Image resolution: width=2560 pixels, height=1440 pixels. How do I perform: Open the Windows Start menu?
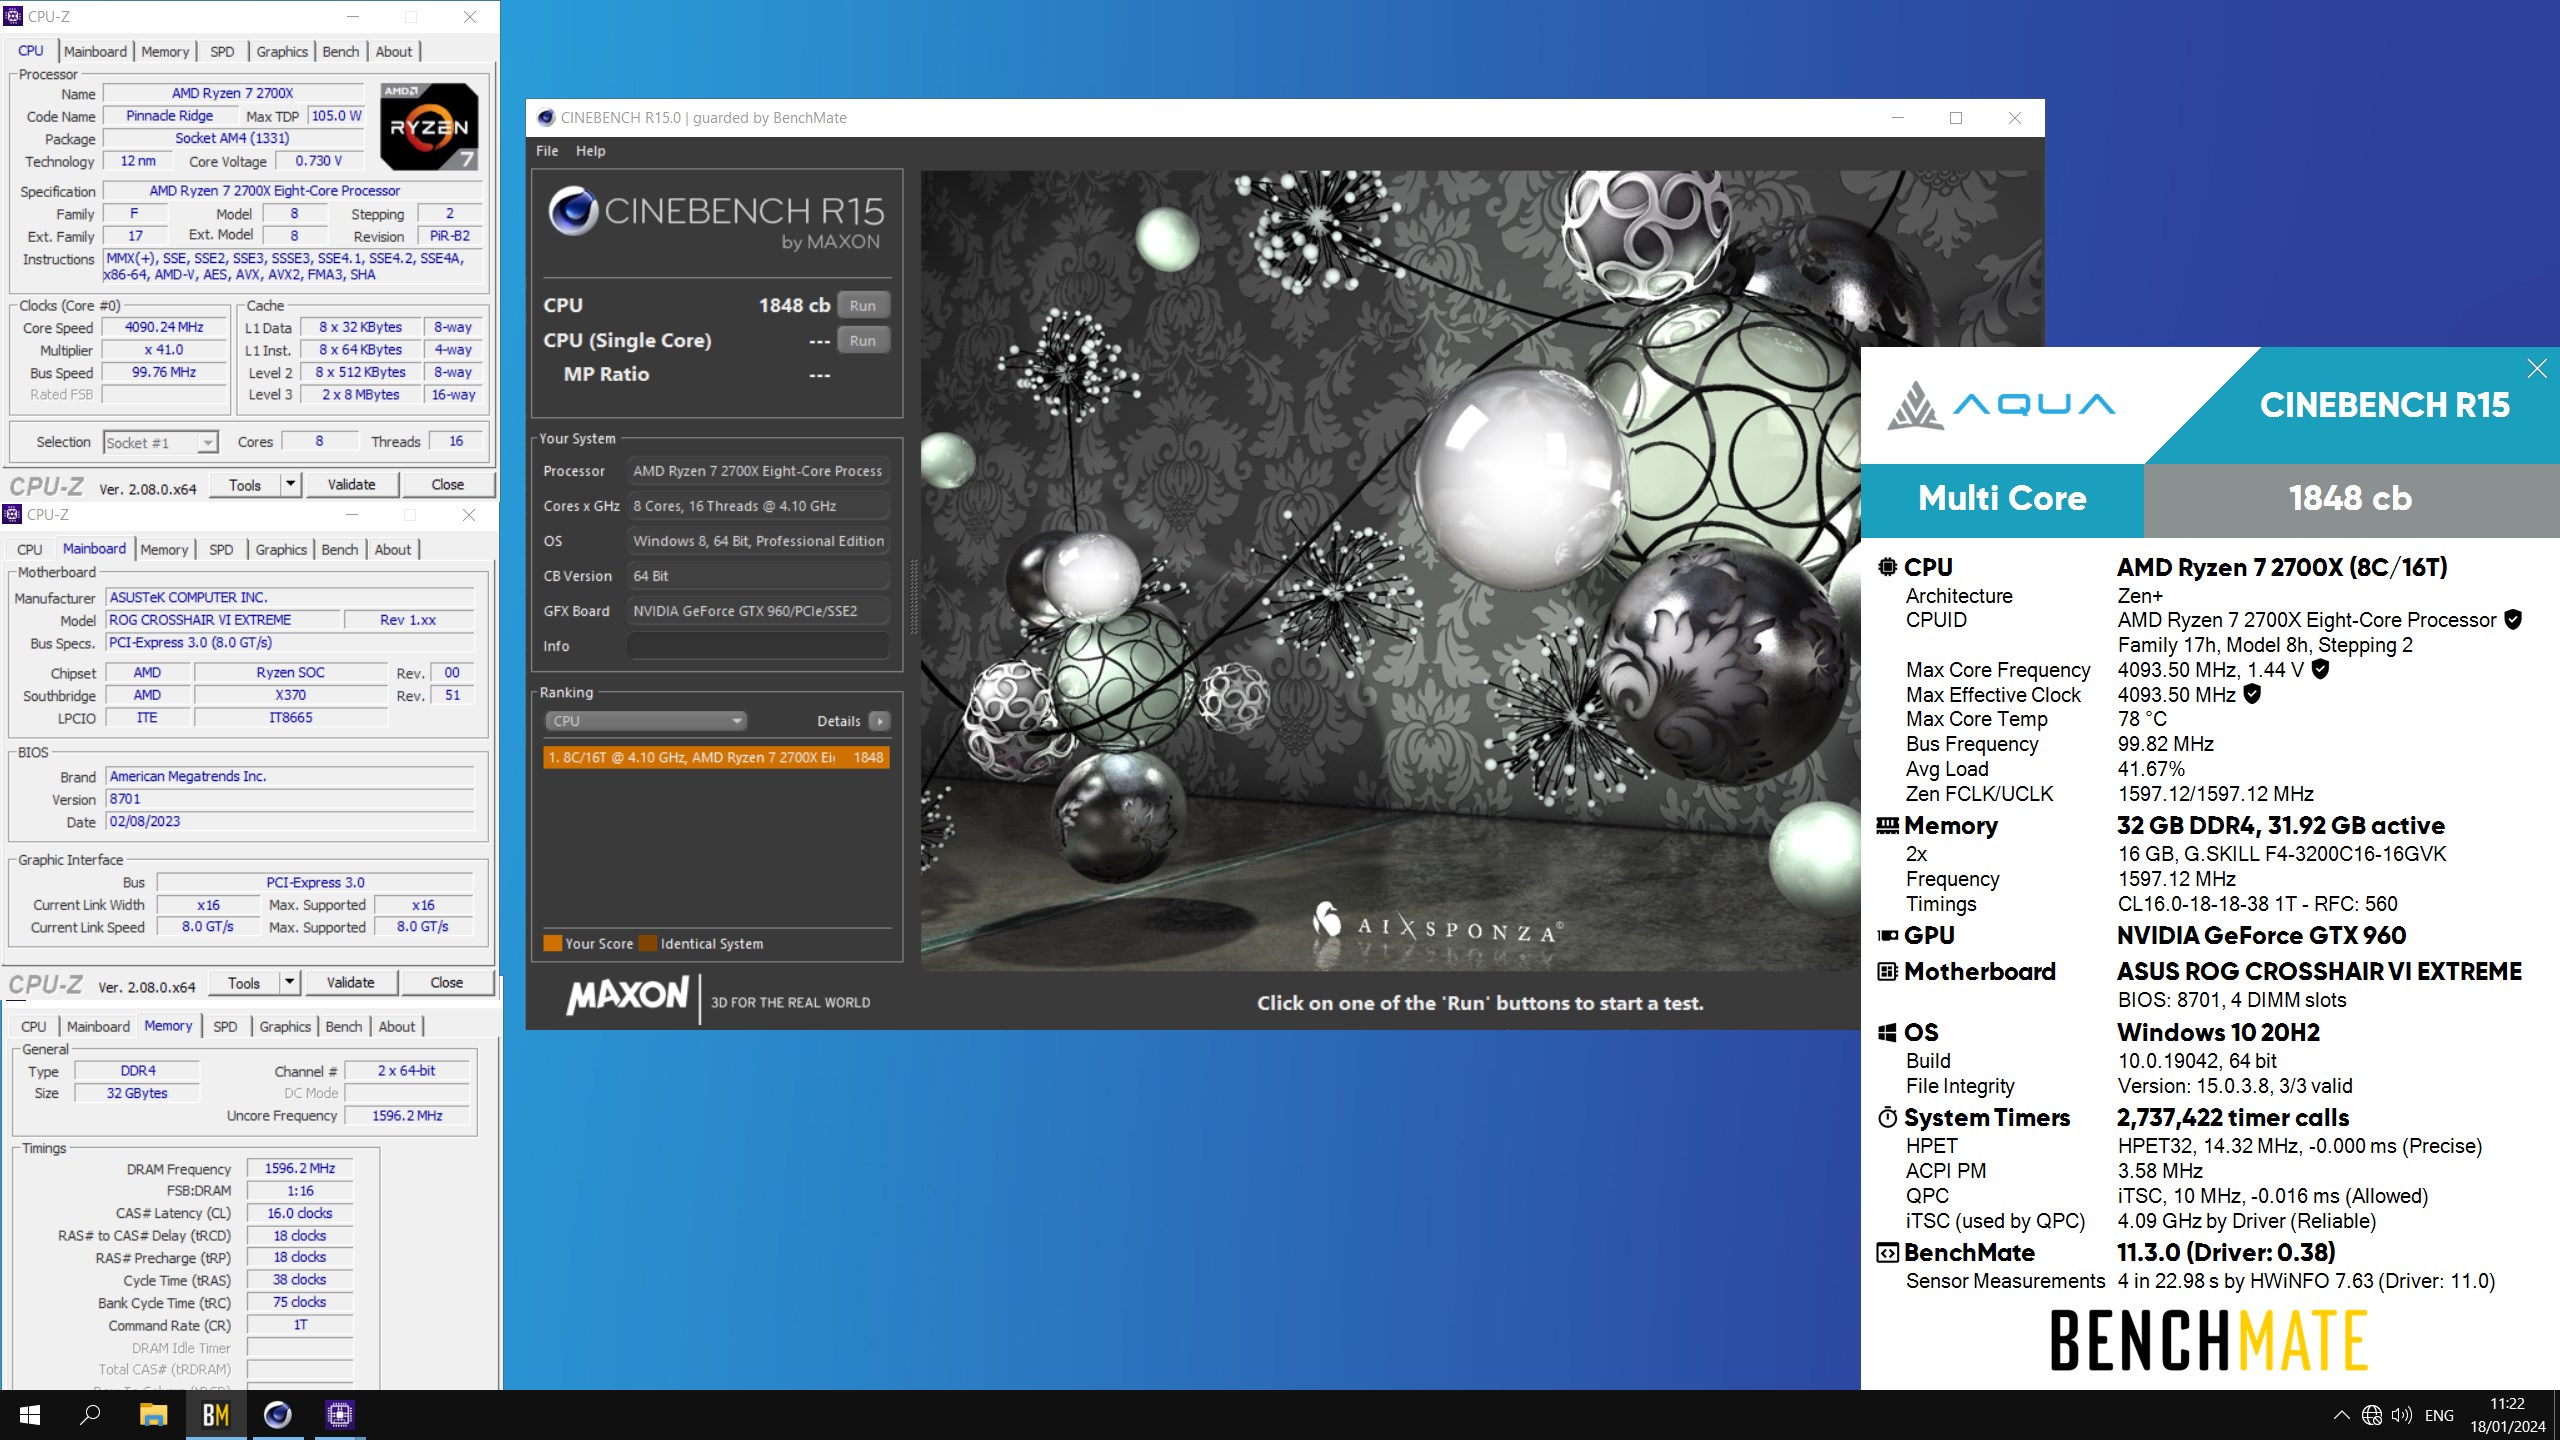(x=30, y=1415)
